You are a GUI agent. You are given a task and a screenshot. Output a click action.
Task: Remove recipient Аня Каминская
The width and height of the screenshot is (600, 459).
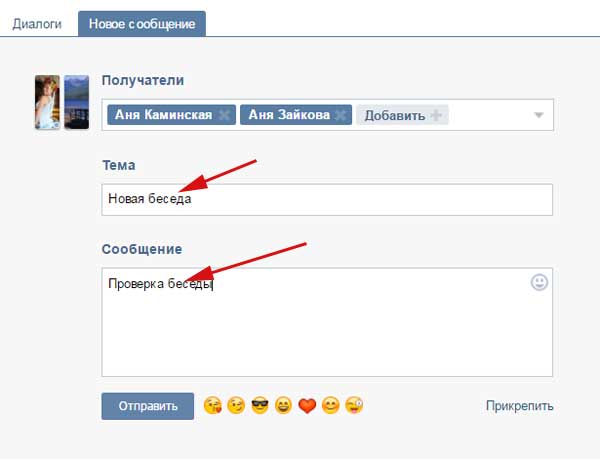click(224, 115)
